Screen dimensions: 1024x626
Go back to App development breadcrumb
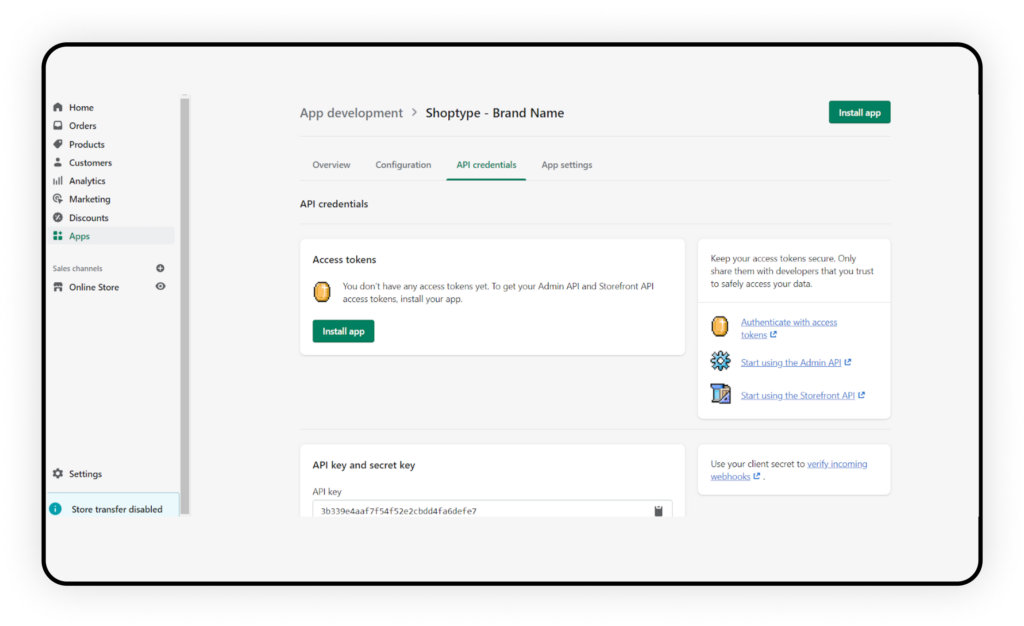[x=351, y=113]
